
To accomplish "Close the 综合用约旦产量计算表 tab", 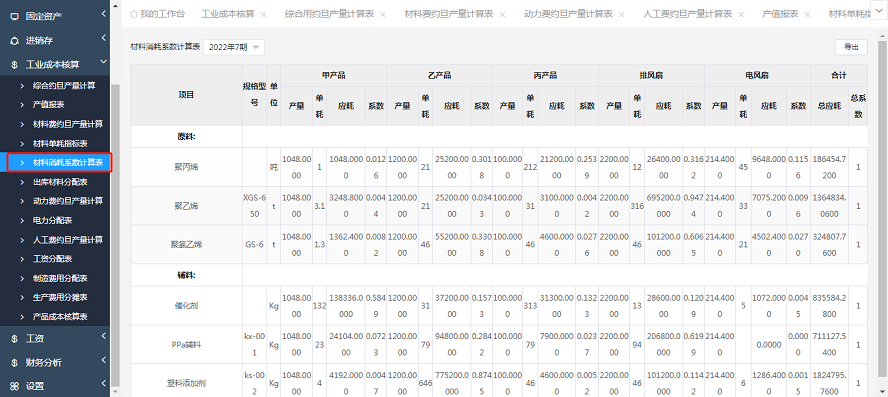I will 383,14.
